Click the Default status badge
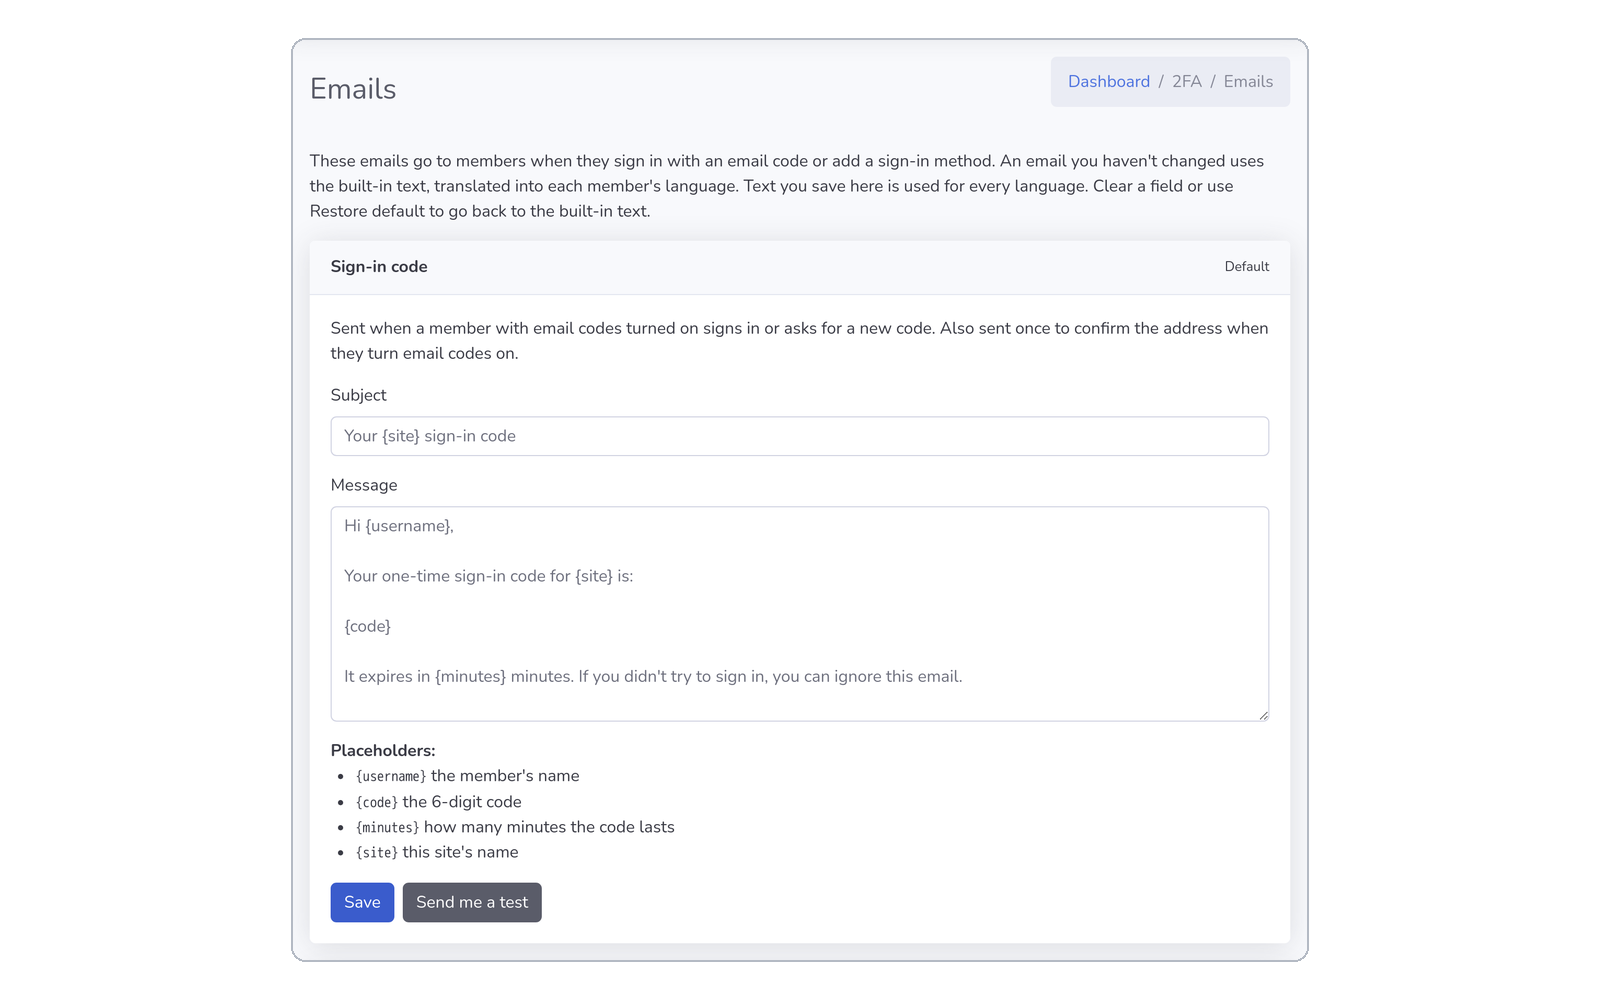 coord(1246,267)
